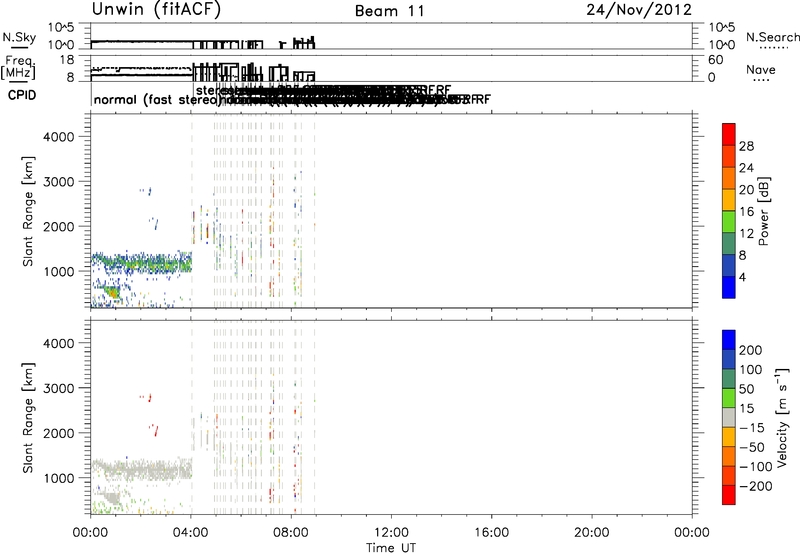Click the '16' tick on Power colorbar

tap(746, 211)
